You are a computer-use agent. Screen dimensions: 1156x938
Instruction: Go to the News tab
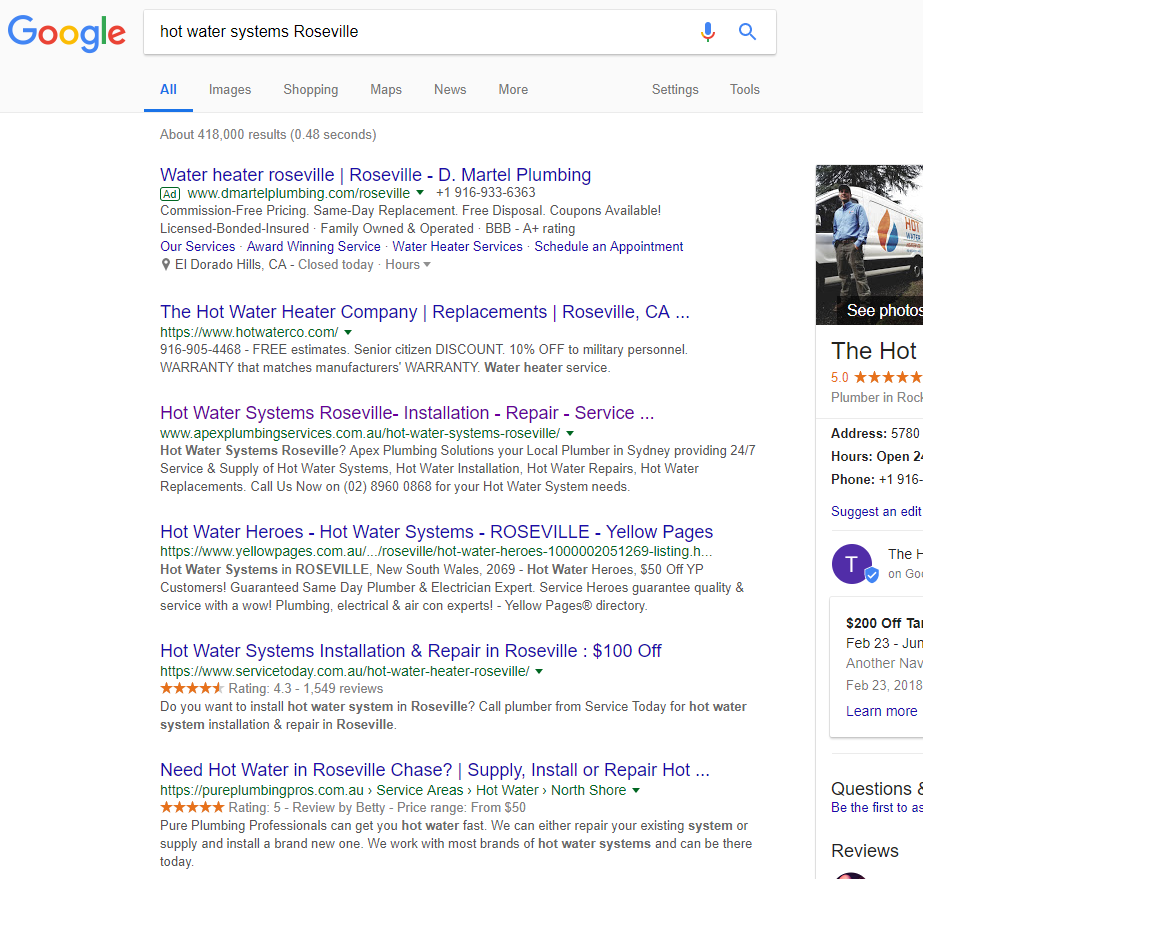(450, 89)
